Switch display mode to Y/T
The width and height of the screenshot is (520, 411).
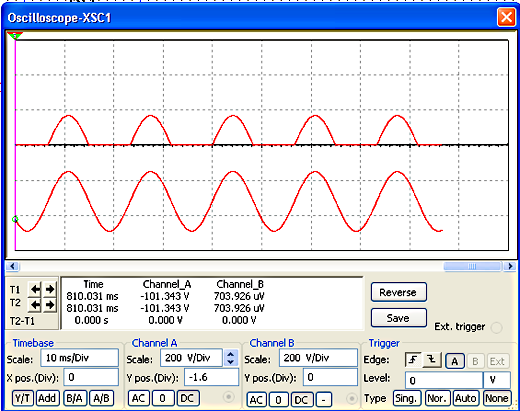(x=23, y=398)
